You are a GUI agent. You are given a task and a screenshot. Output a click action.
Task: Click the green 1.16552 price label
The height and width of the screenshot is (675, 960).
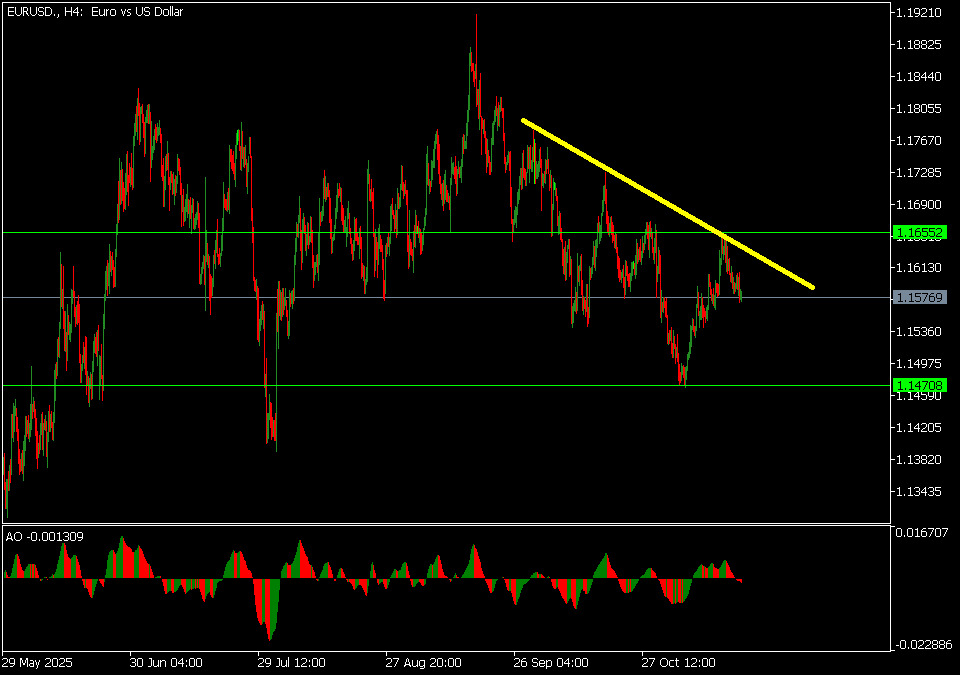[x=917, y=232]
